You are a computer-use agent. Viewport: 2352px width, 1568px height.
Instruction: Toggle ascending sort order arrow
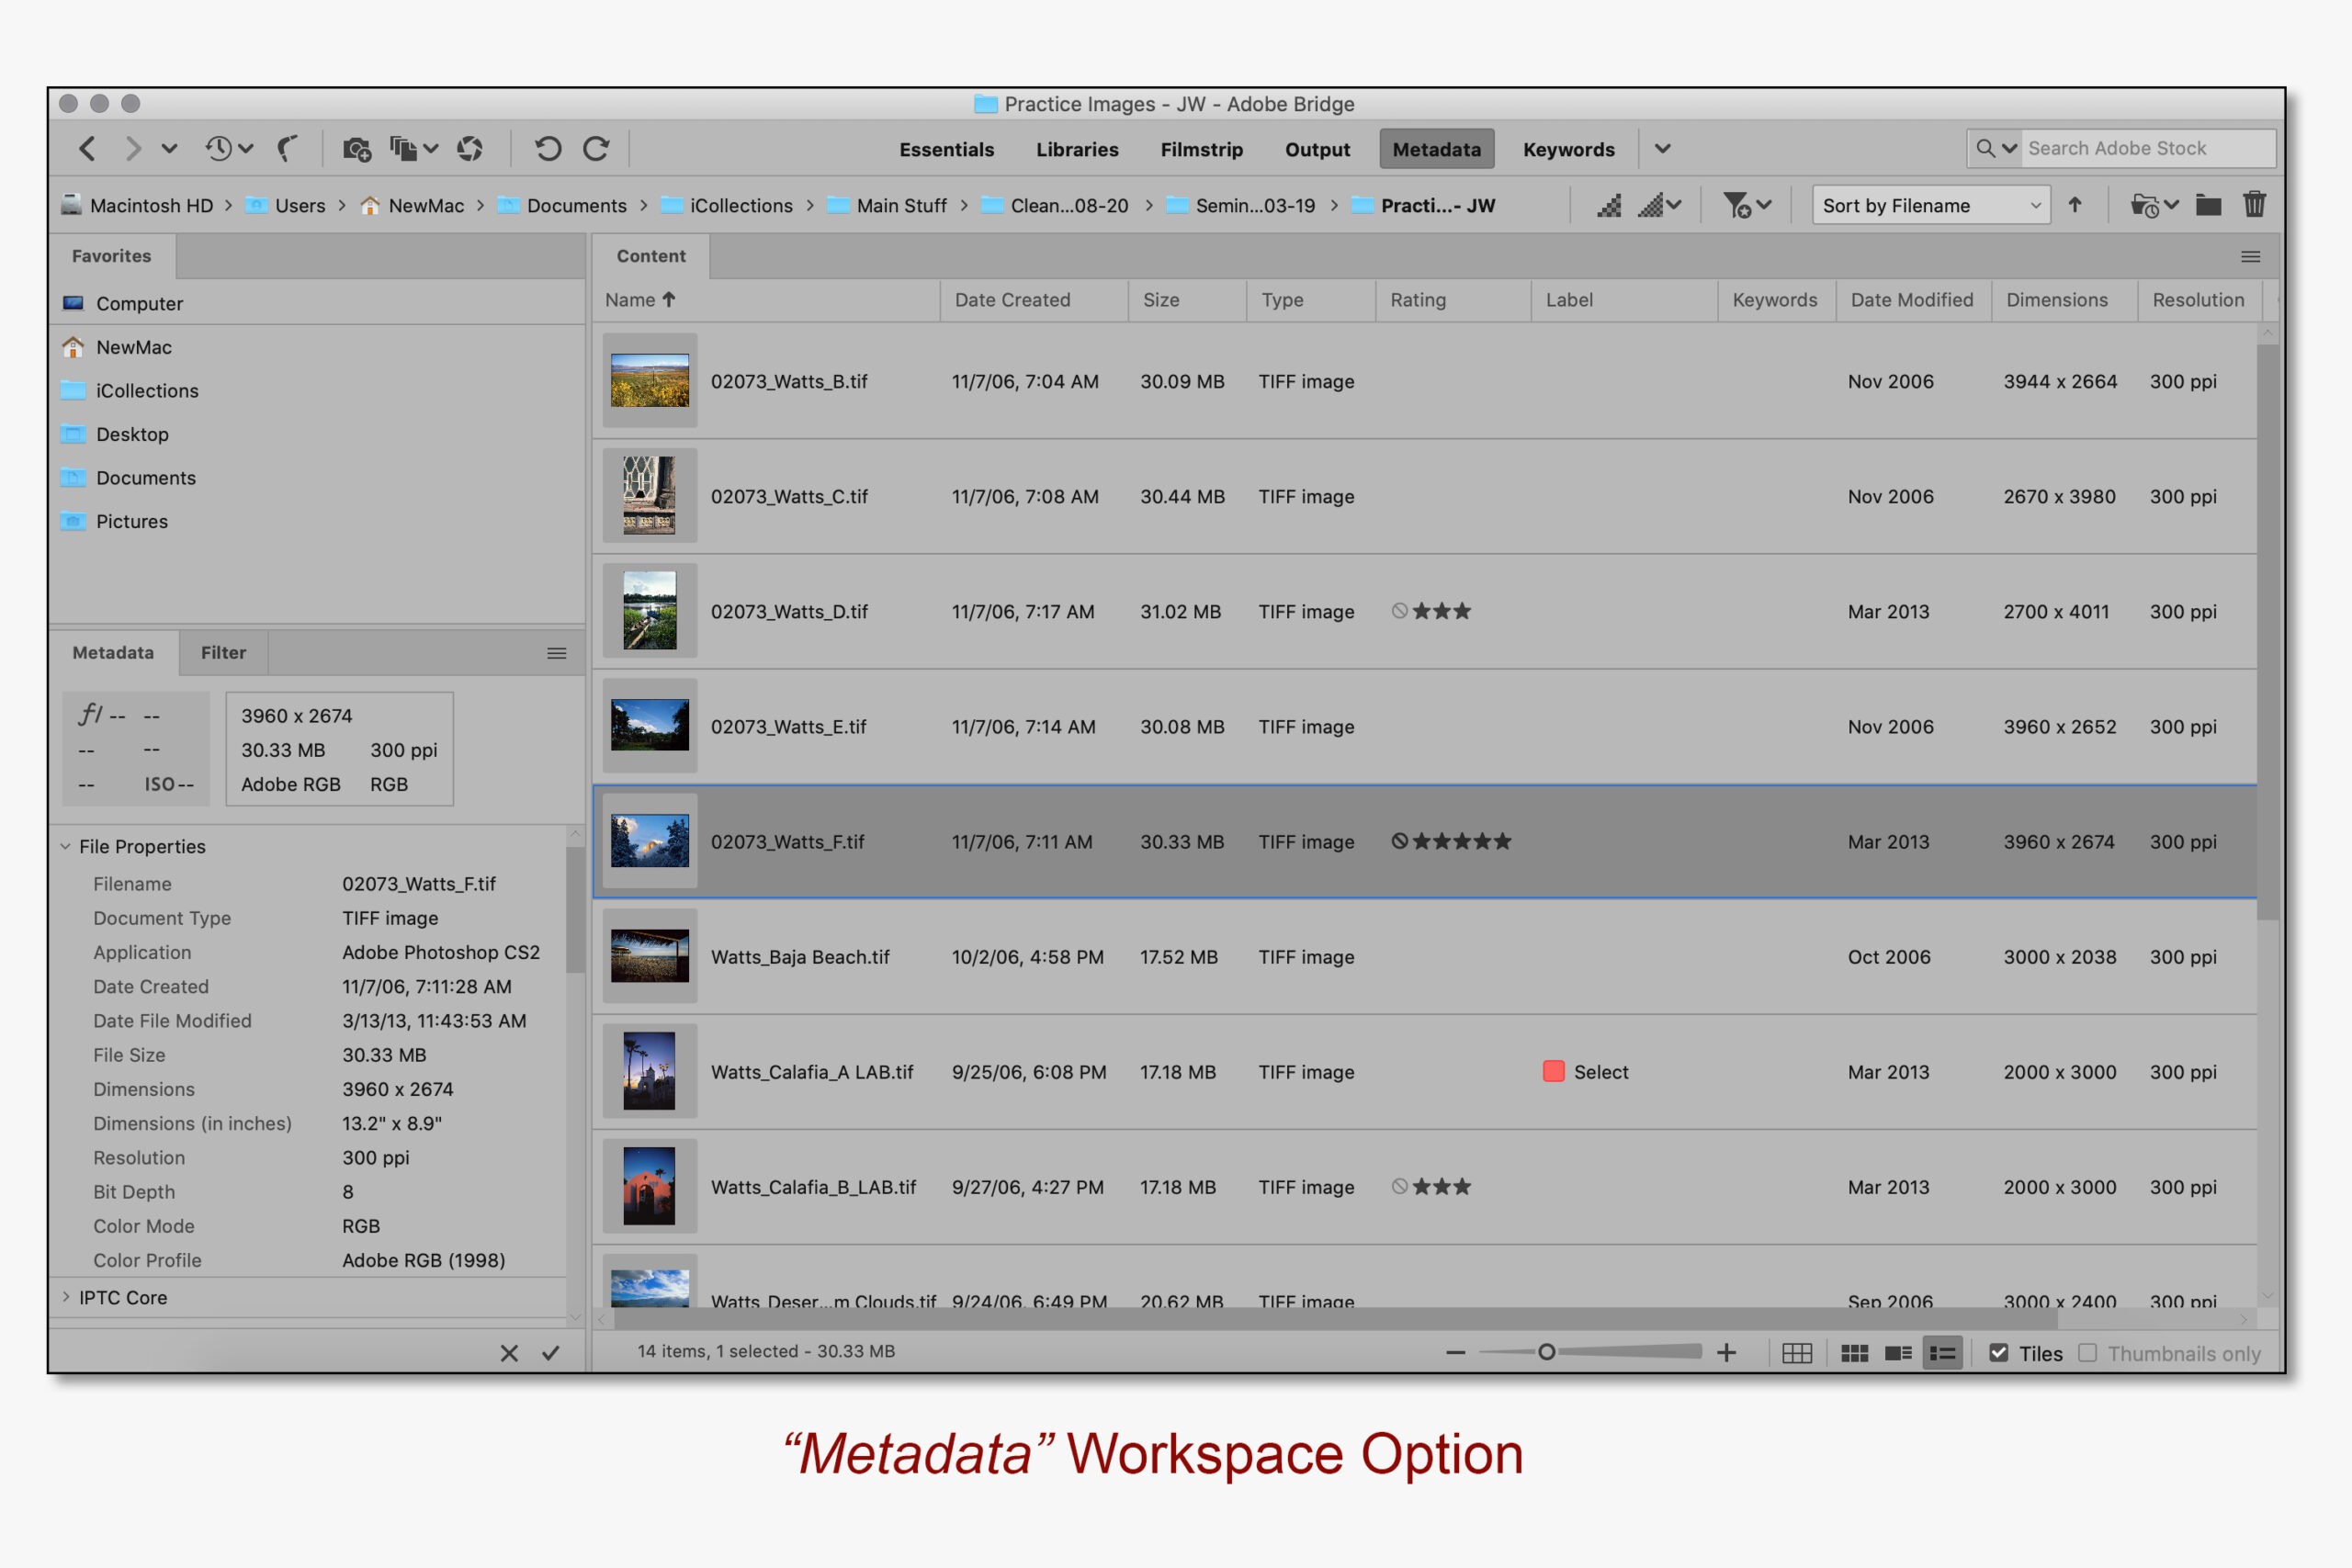tap(2076, 205)
